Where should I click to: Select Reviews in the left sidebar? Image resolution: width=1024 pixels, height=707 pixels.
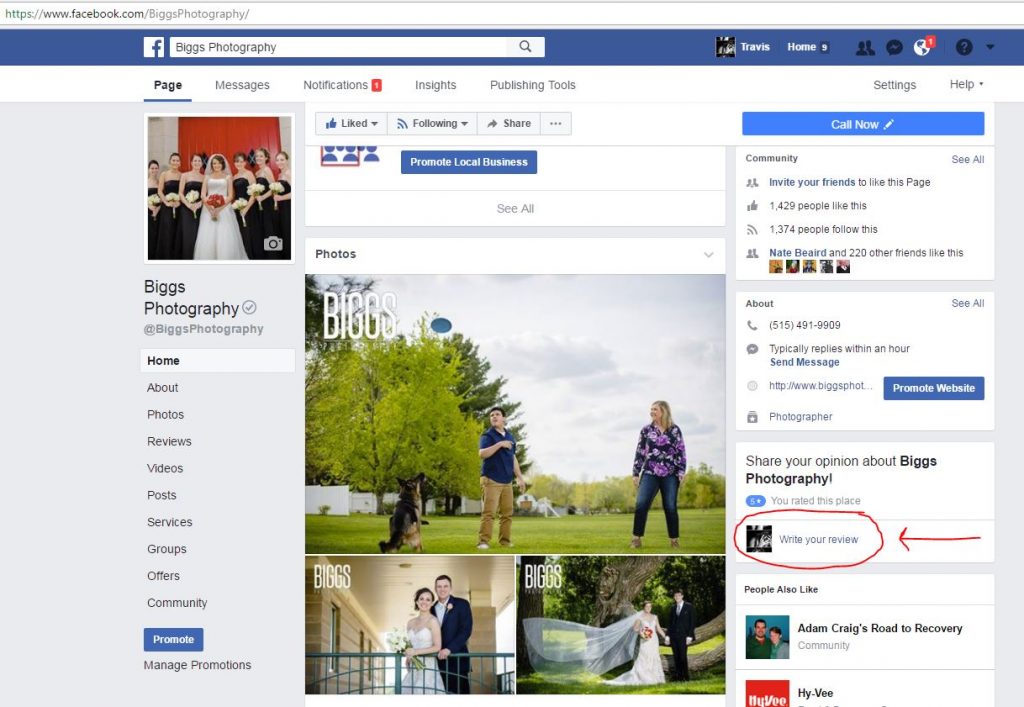coord(169,441)
